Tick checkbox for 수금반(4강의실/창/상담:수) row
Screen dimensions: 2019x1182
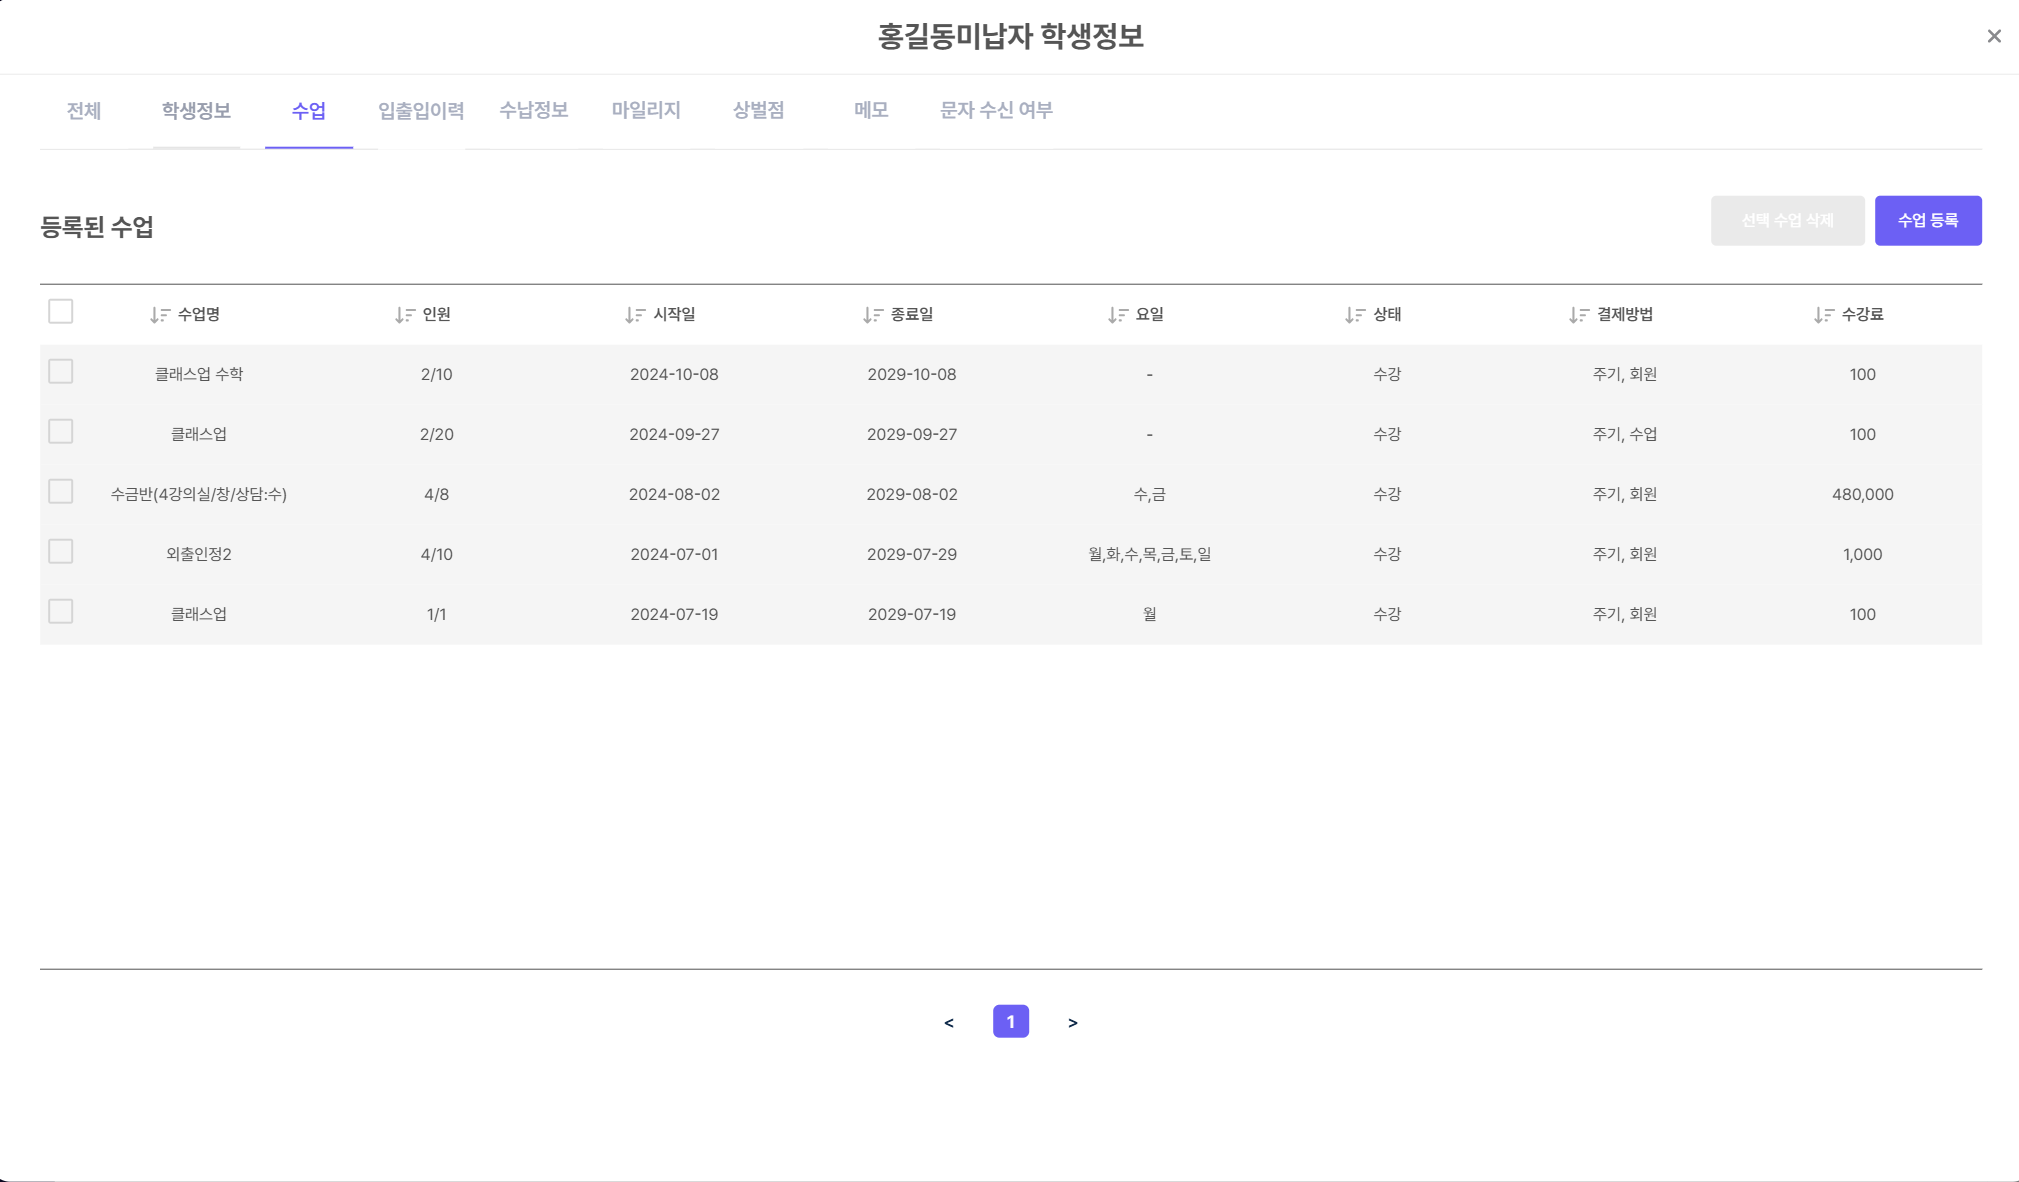click(x=61, y=492)
